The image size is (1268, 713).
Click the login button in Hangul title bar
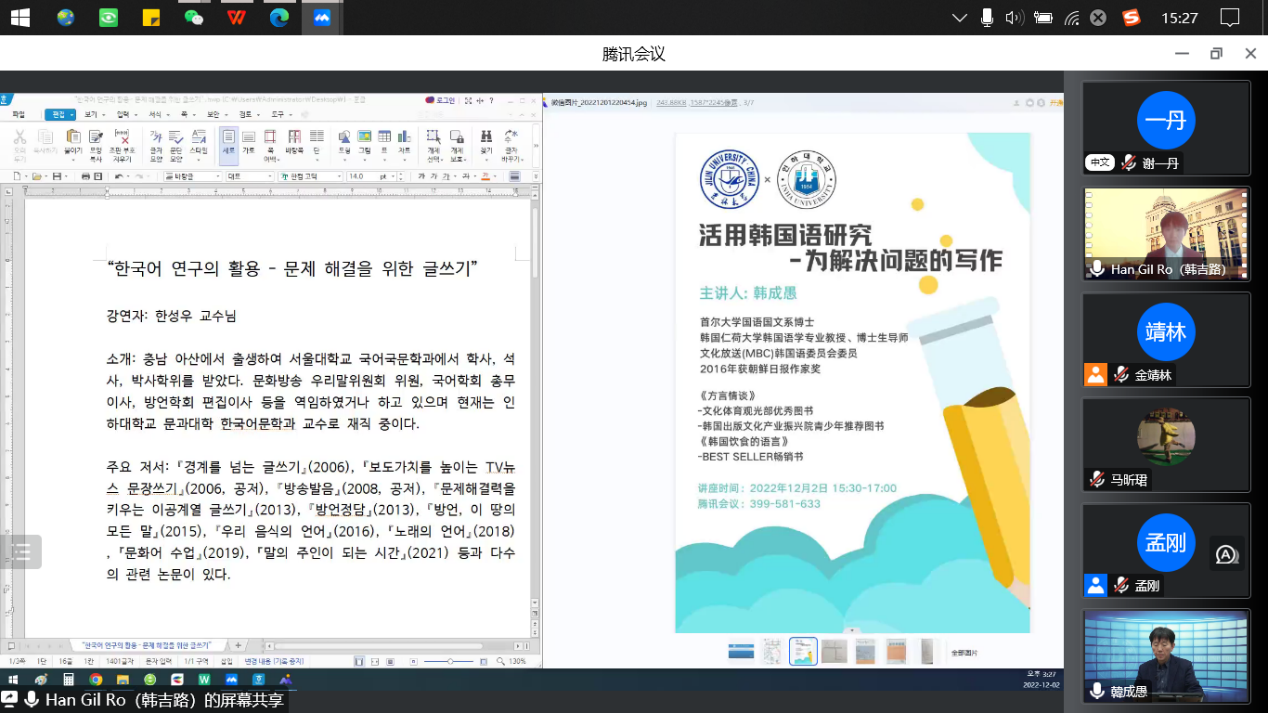439,100
